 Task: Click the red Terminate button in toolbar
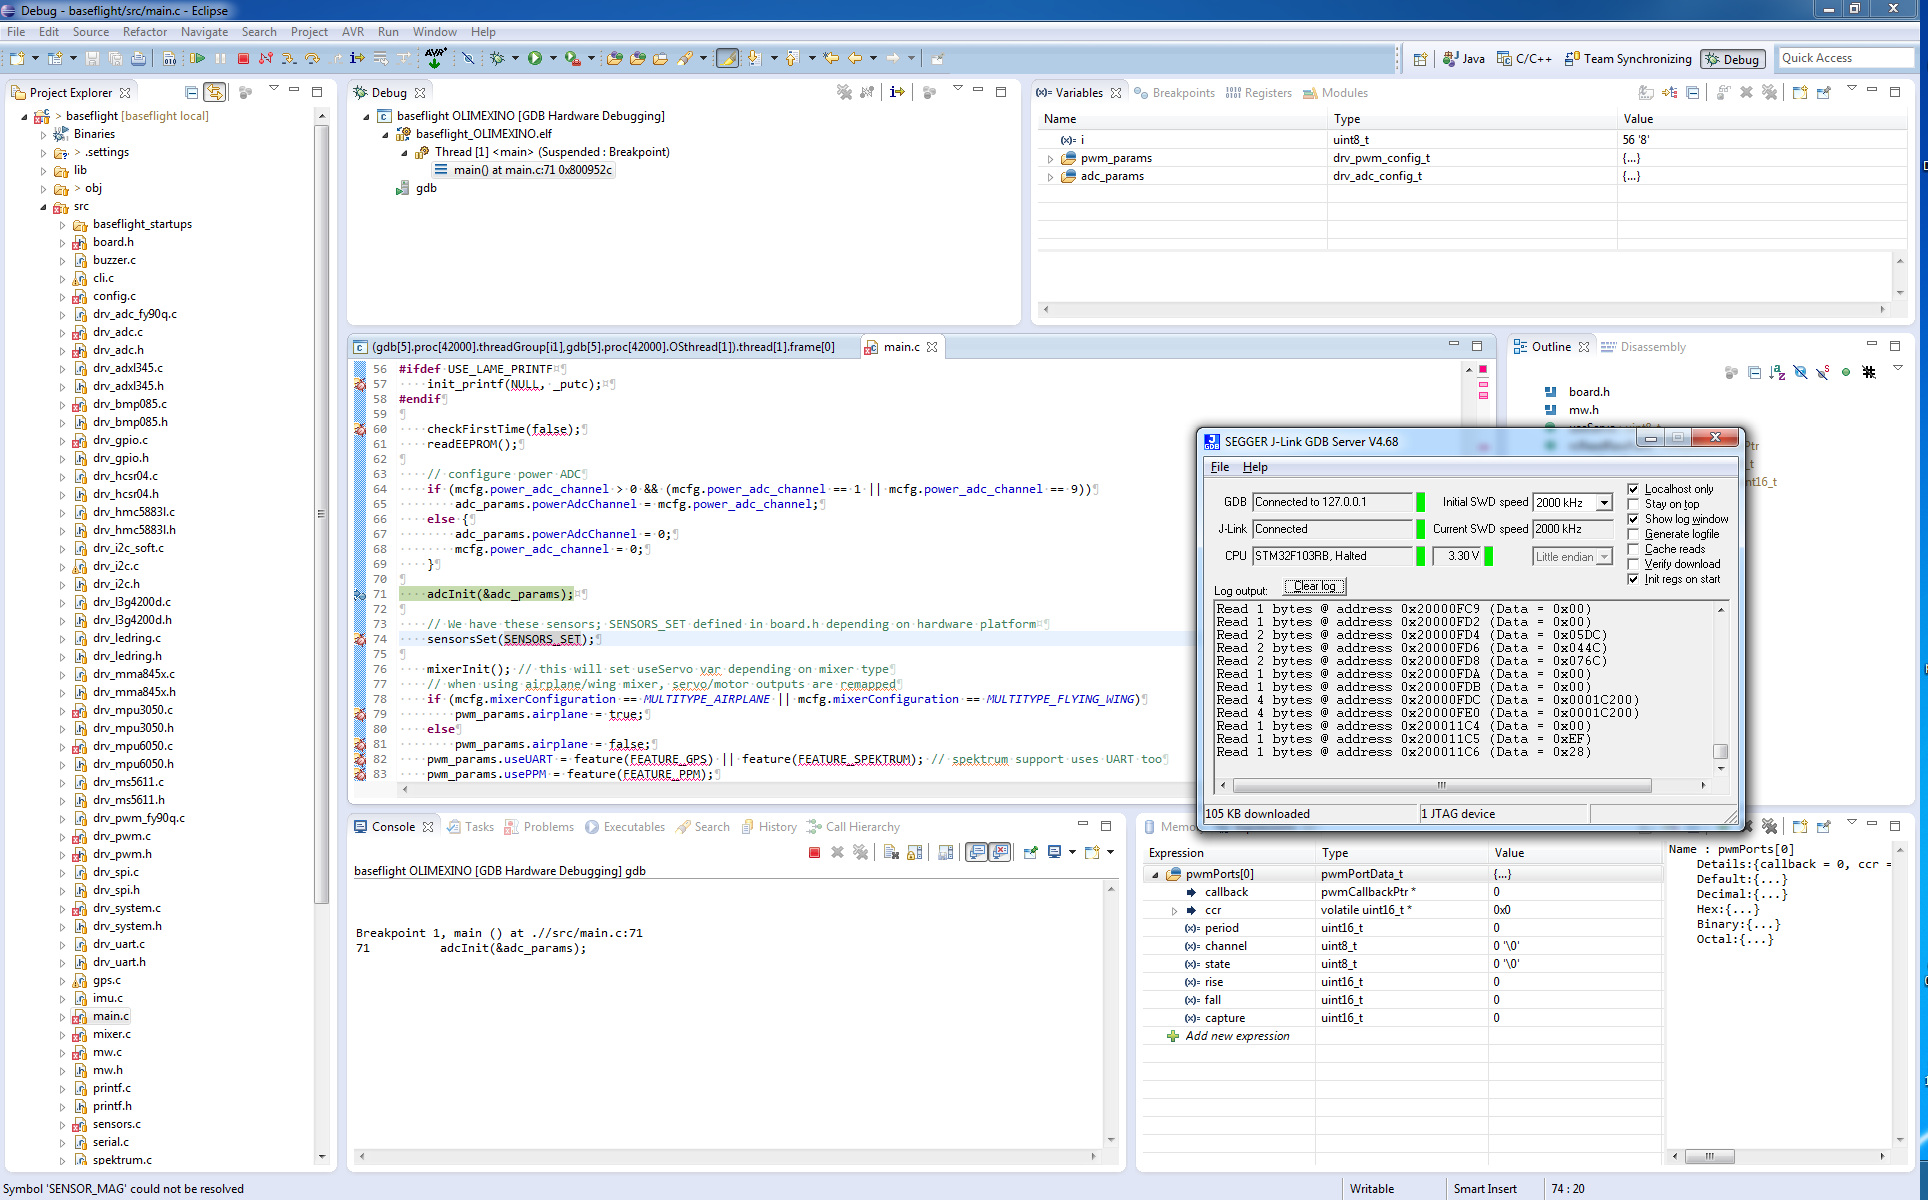pyautogui.click(x=243, y=59)
